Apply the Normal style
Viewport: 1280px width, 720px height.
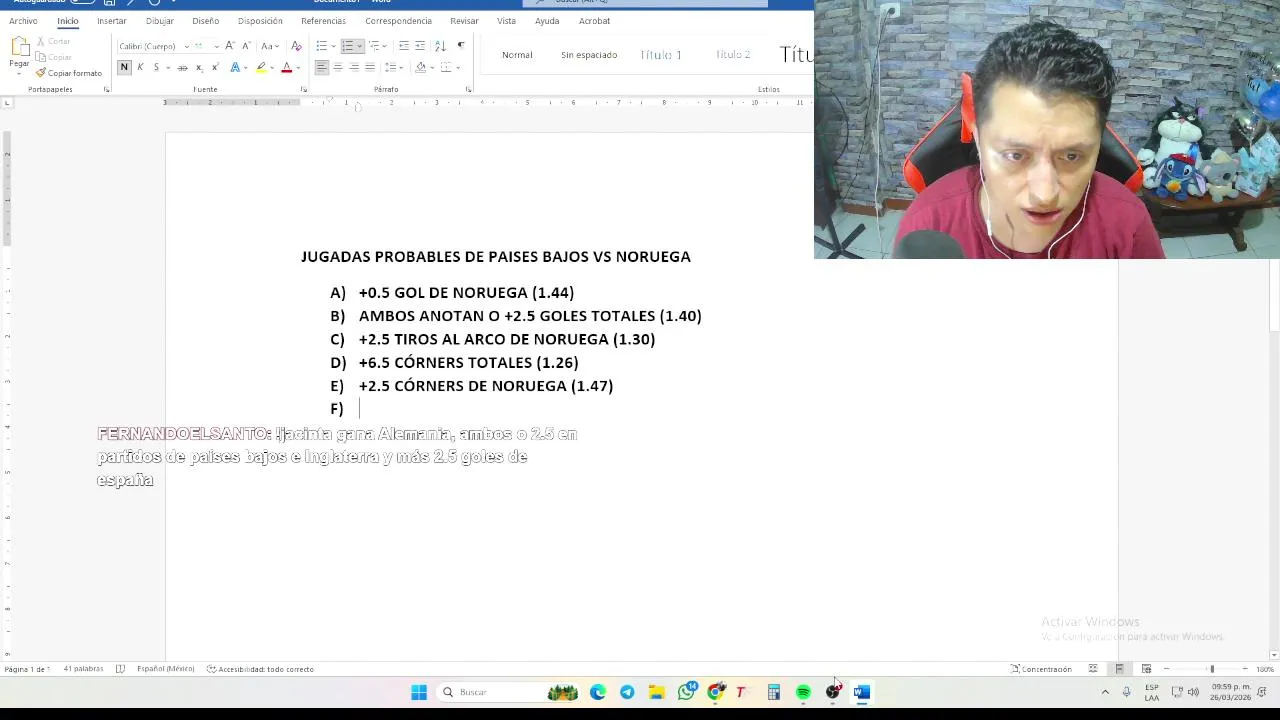[x=517, y=55]
